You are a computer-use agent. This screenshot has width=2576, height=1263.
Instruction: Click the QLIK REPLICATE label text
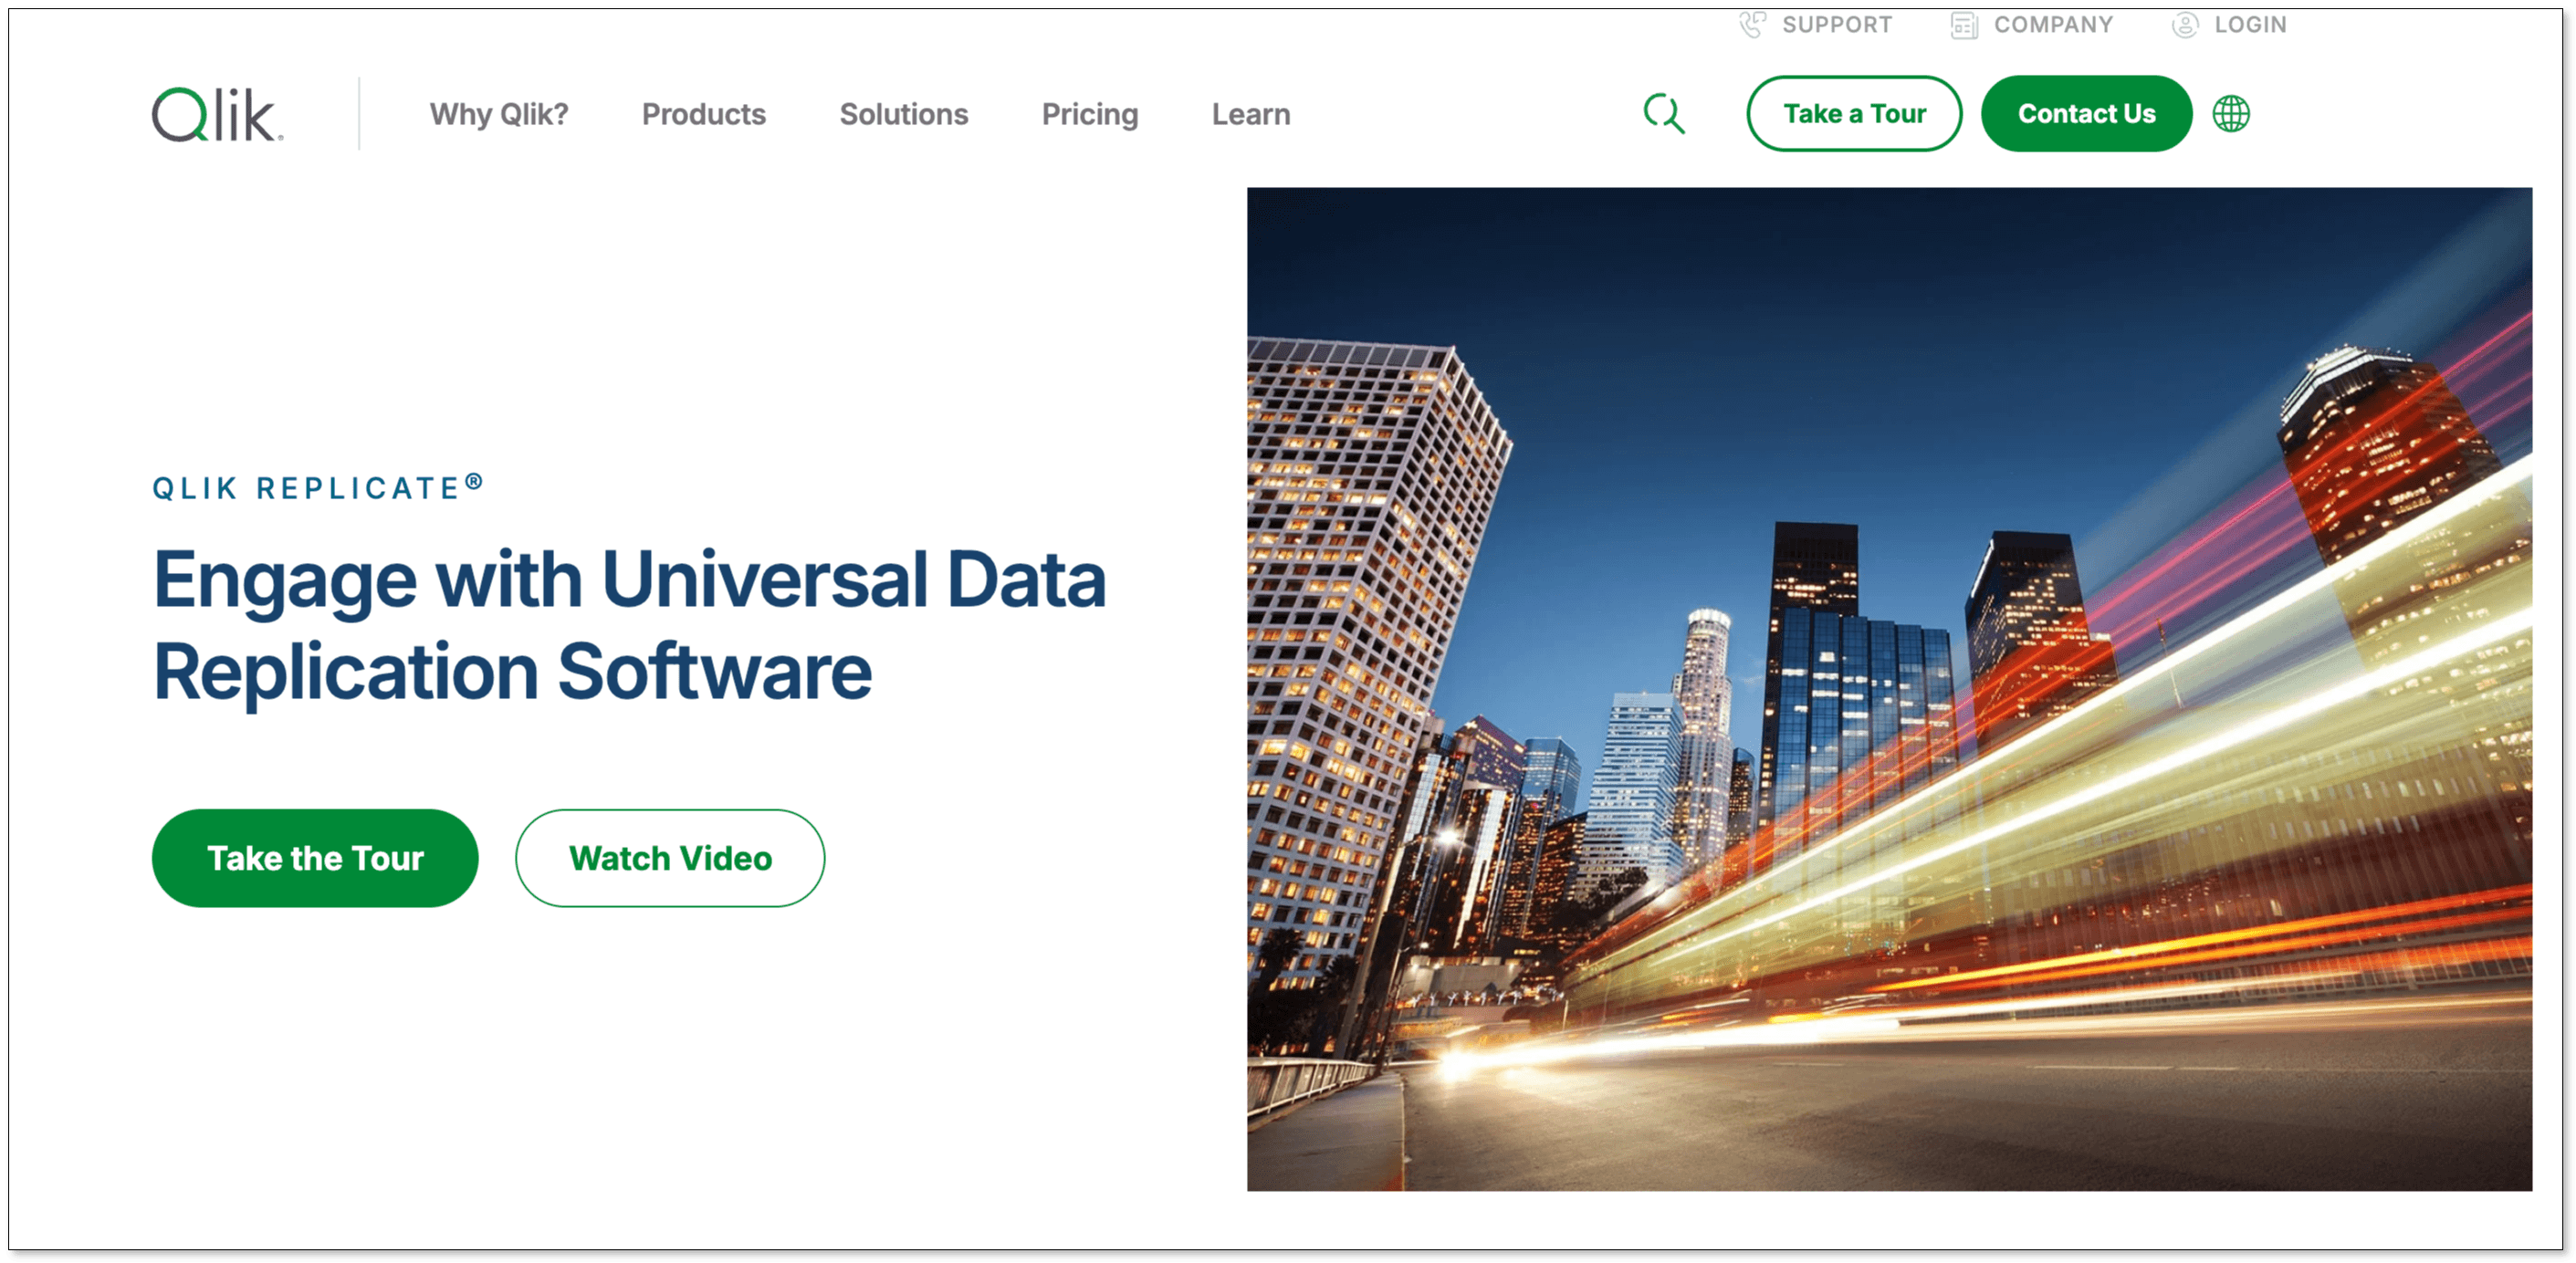pos(318,487)
